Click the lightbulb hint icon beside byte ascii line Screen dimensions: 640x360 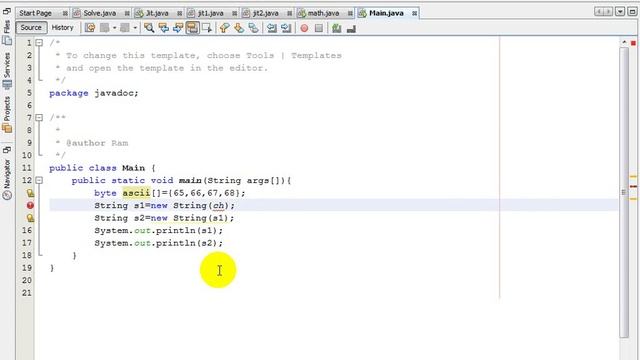pos(30,193)
